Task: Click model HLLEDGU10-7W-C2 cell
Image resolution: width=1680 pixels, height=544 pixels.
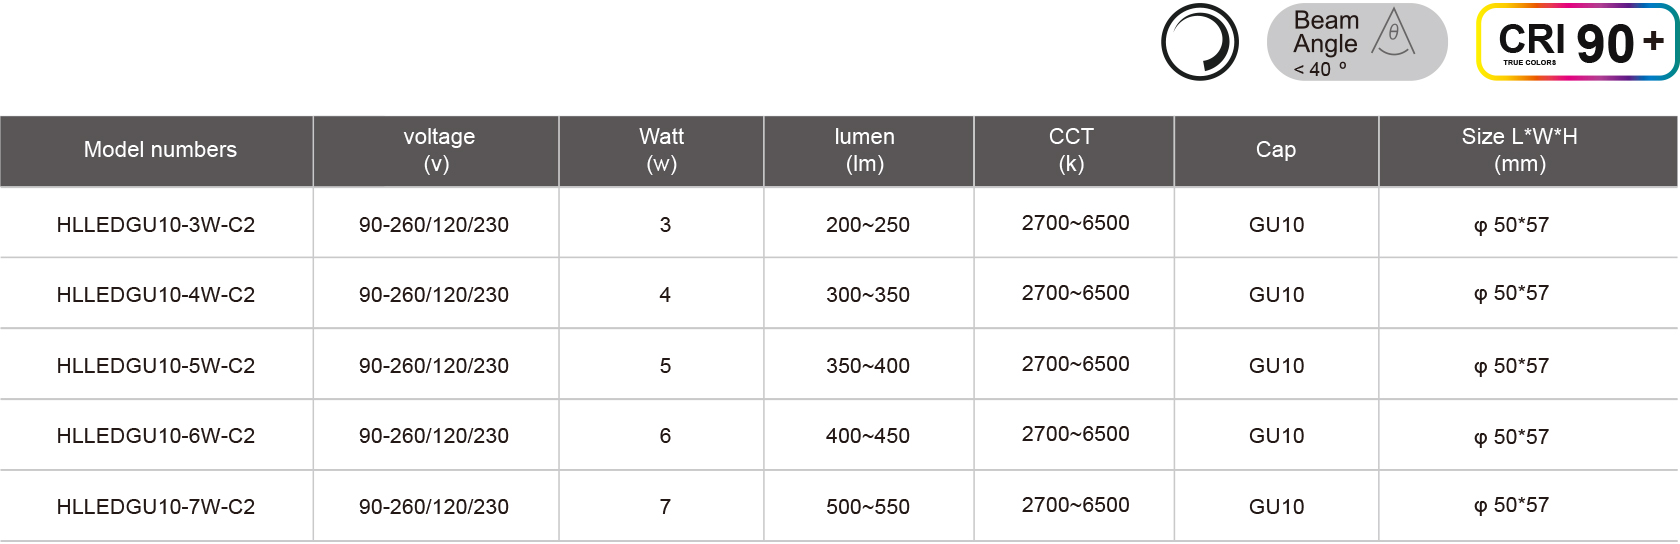Action: (156, 507)
